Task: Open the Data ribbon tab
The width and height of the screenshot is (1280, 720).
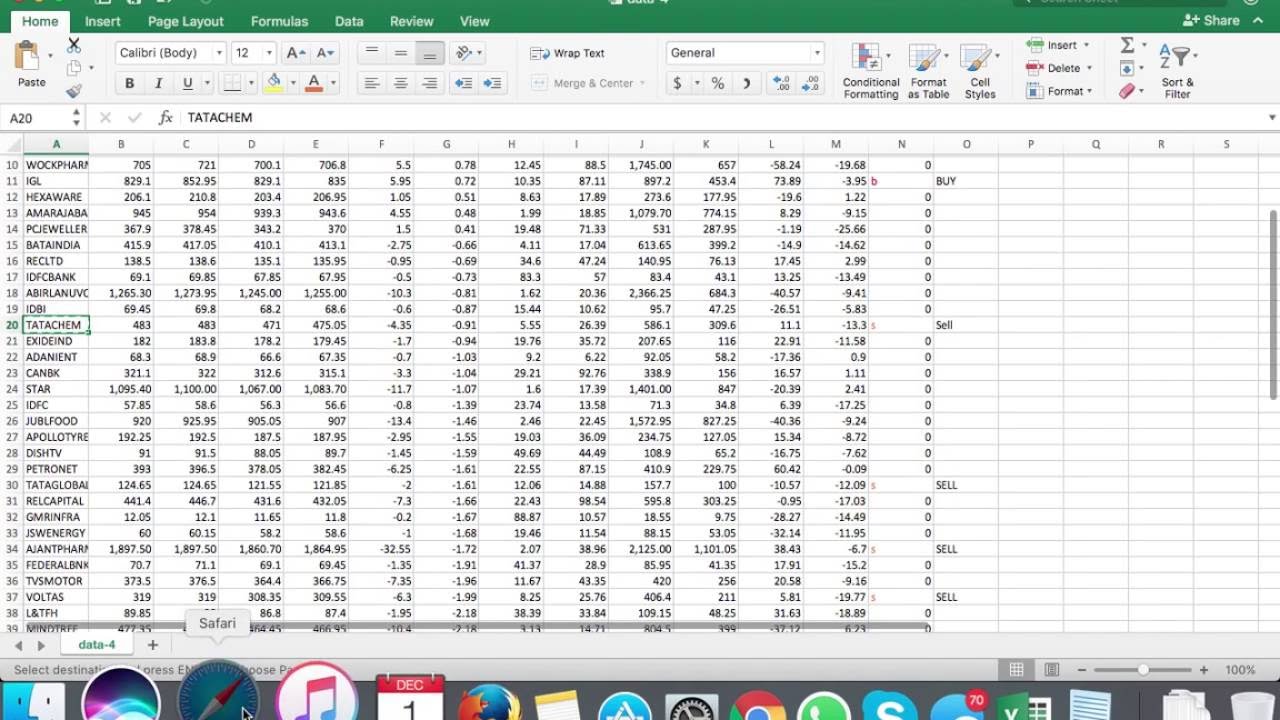Action: click(x=349, y=21)
